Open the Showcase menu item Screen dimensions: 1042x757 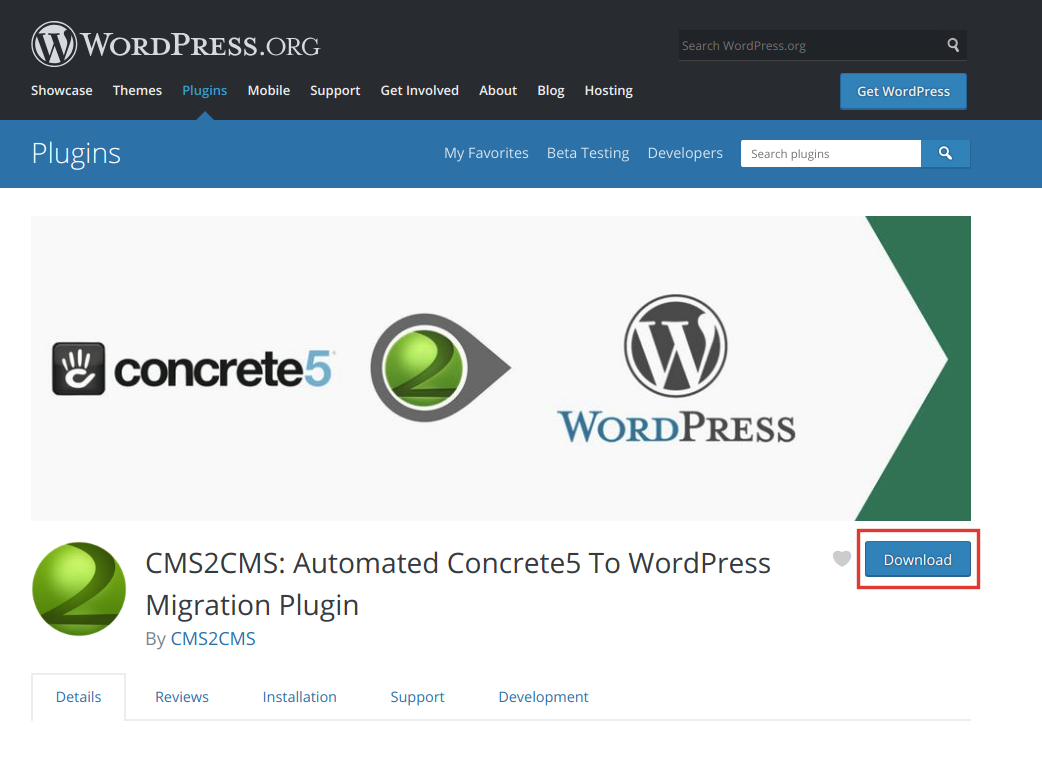(x=62, y=90)
